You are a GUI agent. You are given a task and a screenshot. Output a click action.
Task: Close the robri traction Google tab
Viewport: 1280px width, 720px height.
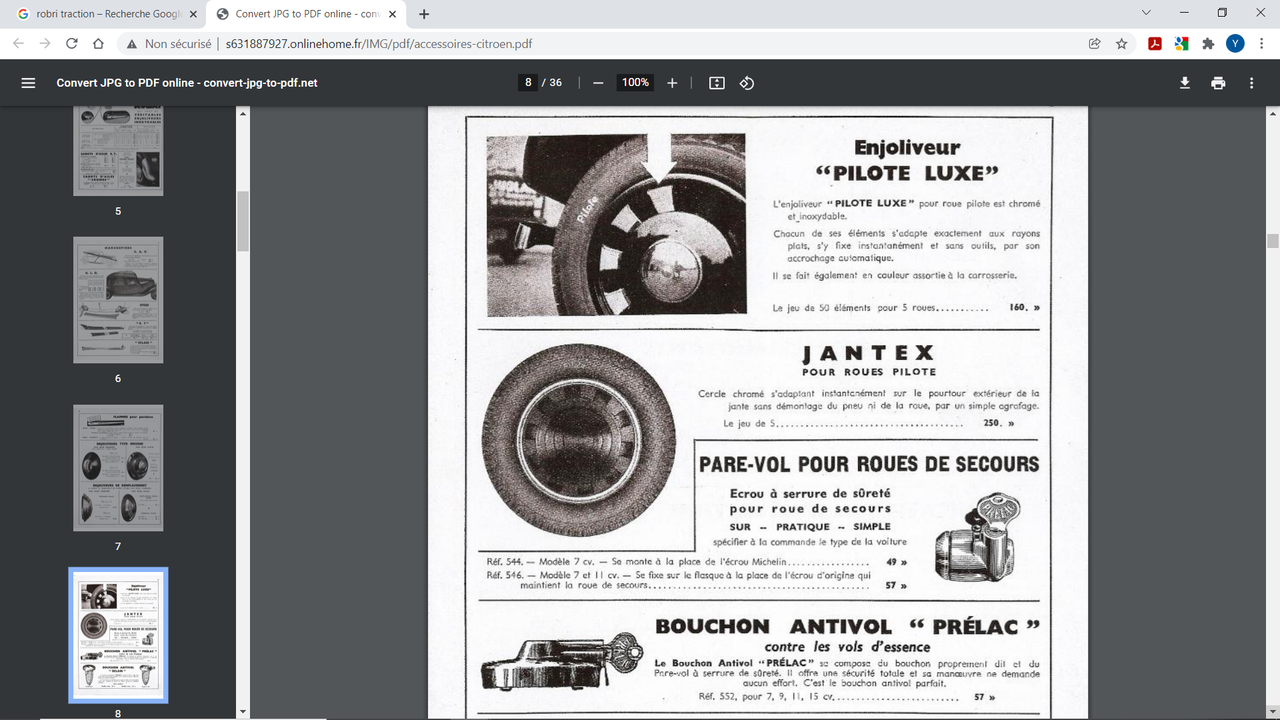tap(193, 14)
